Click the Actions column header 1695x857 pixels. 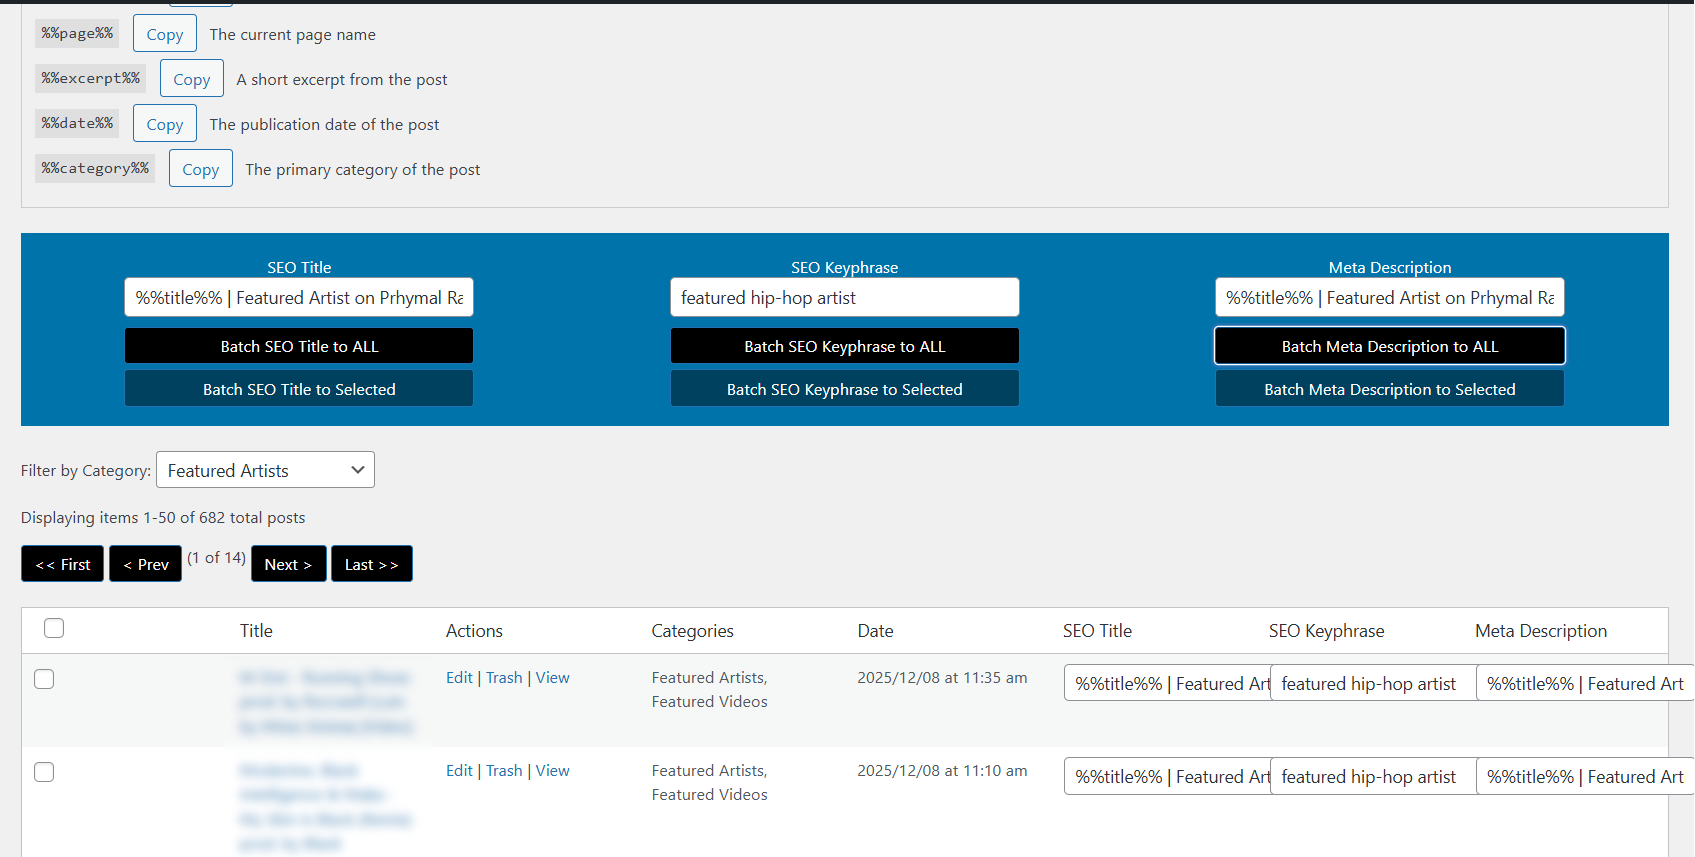coord(474,631)
